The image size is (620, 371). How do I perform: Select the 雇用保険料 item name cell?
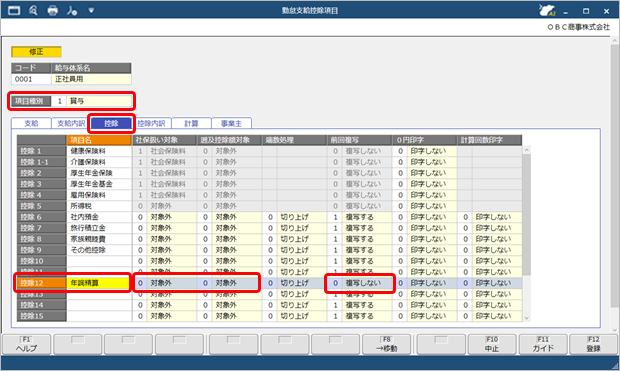99,195
